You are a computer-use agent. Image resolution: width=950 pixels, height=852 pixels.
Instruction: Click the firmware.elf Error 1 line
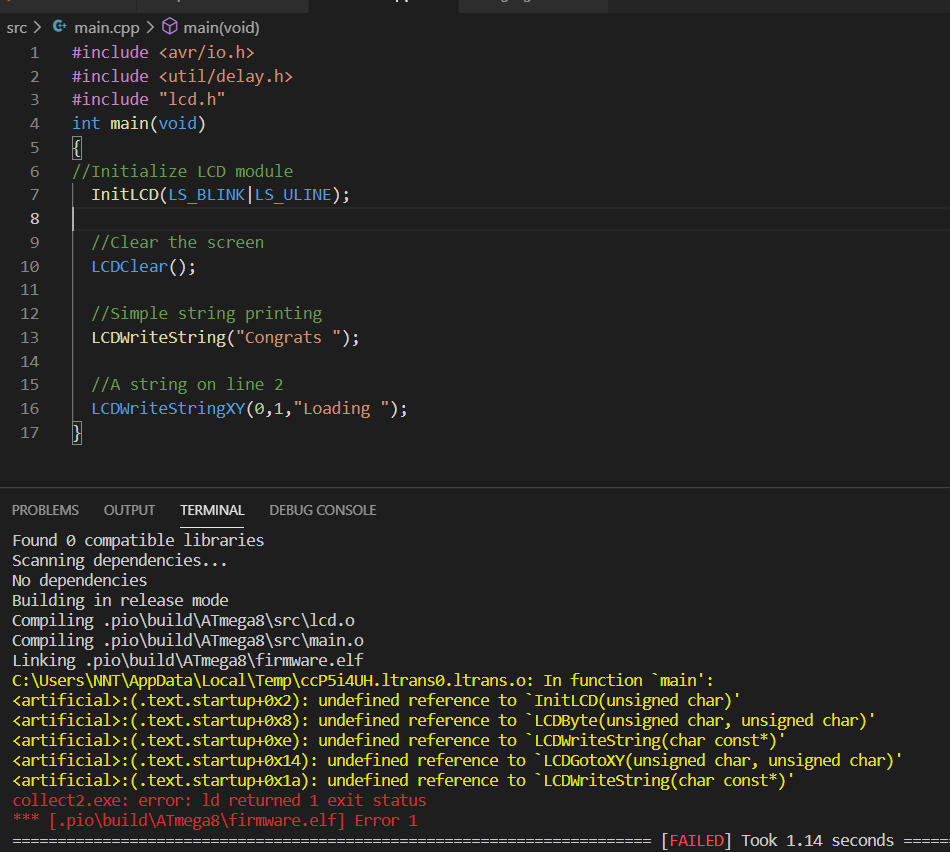pyautogui.click(x=215, y=820)
